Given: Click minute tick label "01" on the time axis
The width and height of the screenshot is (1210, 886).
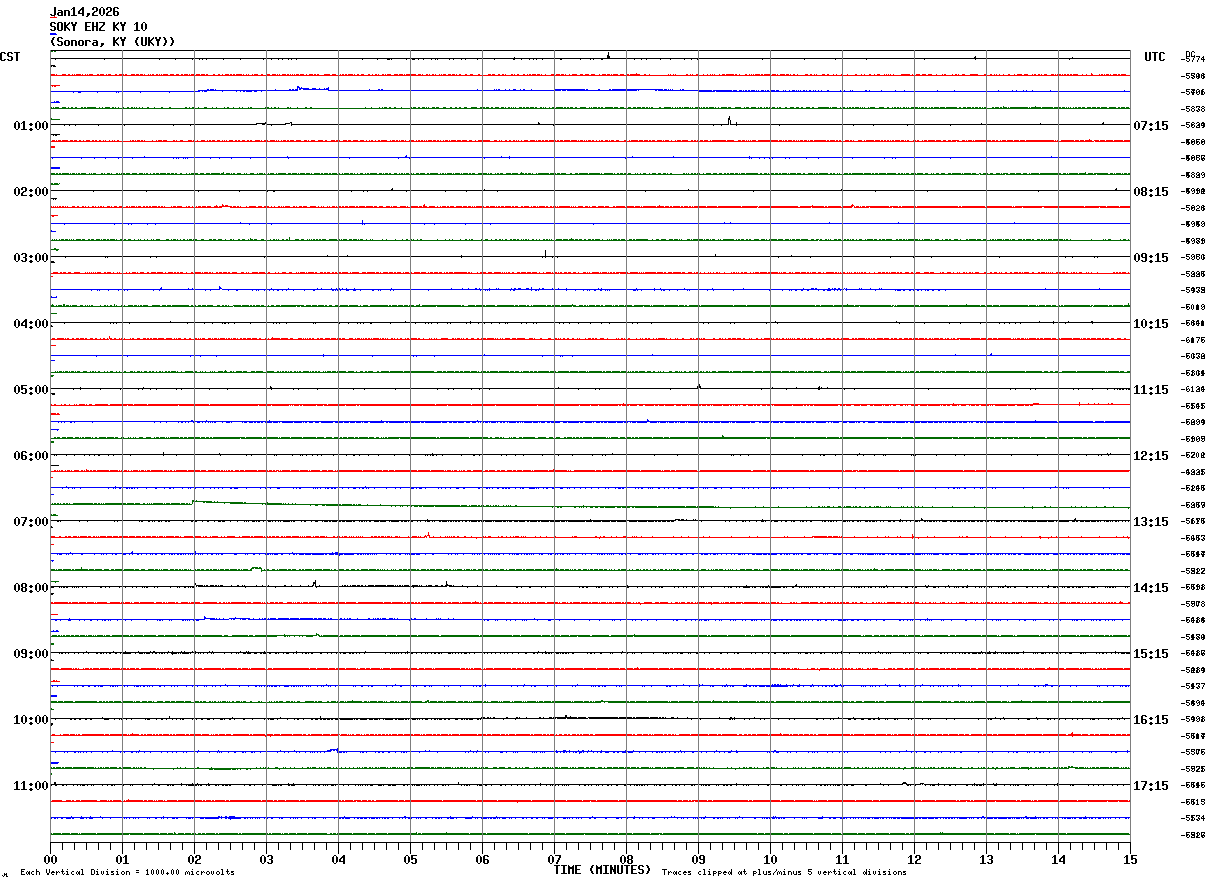Looking at the screenshot, I should (x=122, y=859).
